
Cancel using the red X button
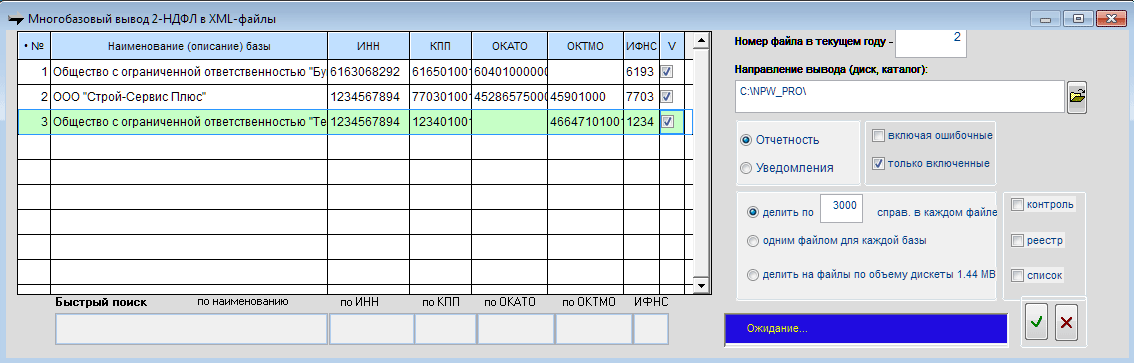(x=1066, y=323)
